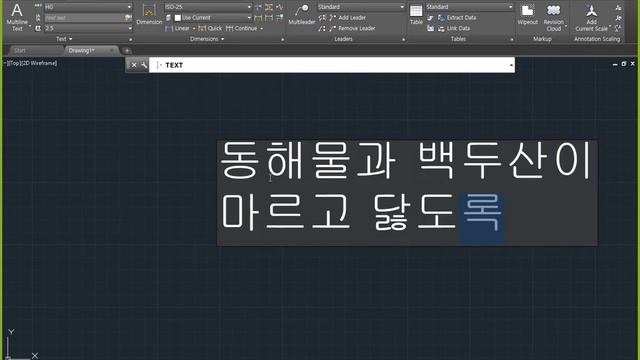
Task: Open the Multiline Text flyout arrow
Action: (x=30, y=27)
